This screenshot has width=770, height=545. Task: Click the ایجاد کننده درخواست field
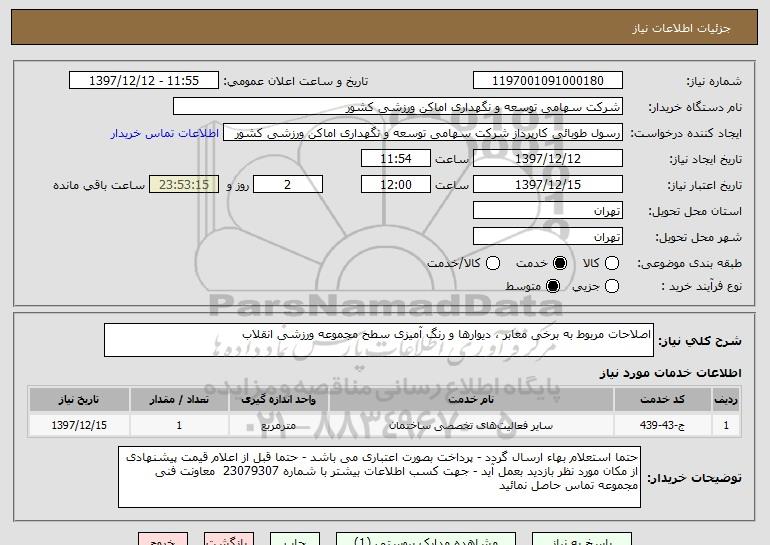pyautogui.click(x=423, y=133)
